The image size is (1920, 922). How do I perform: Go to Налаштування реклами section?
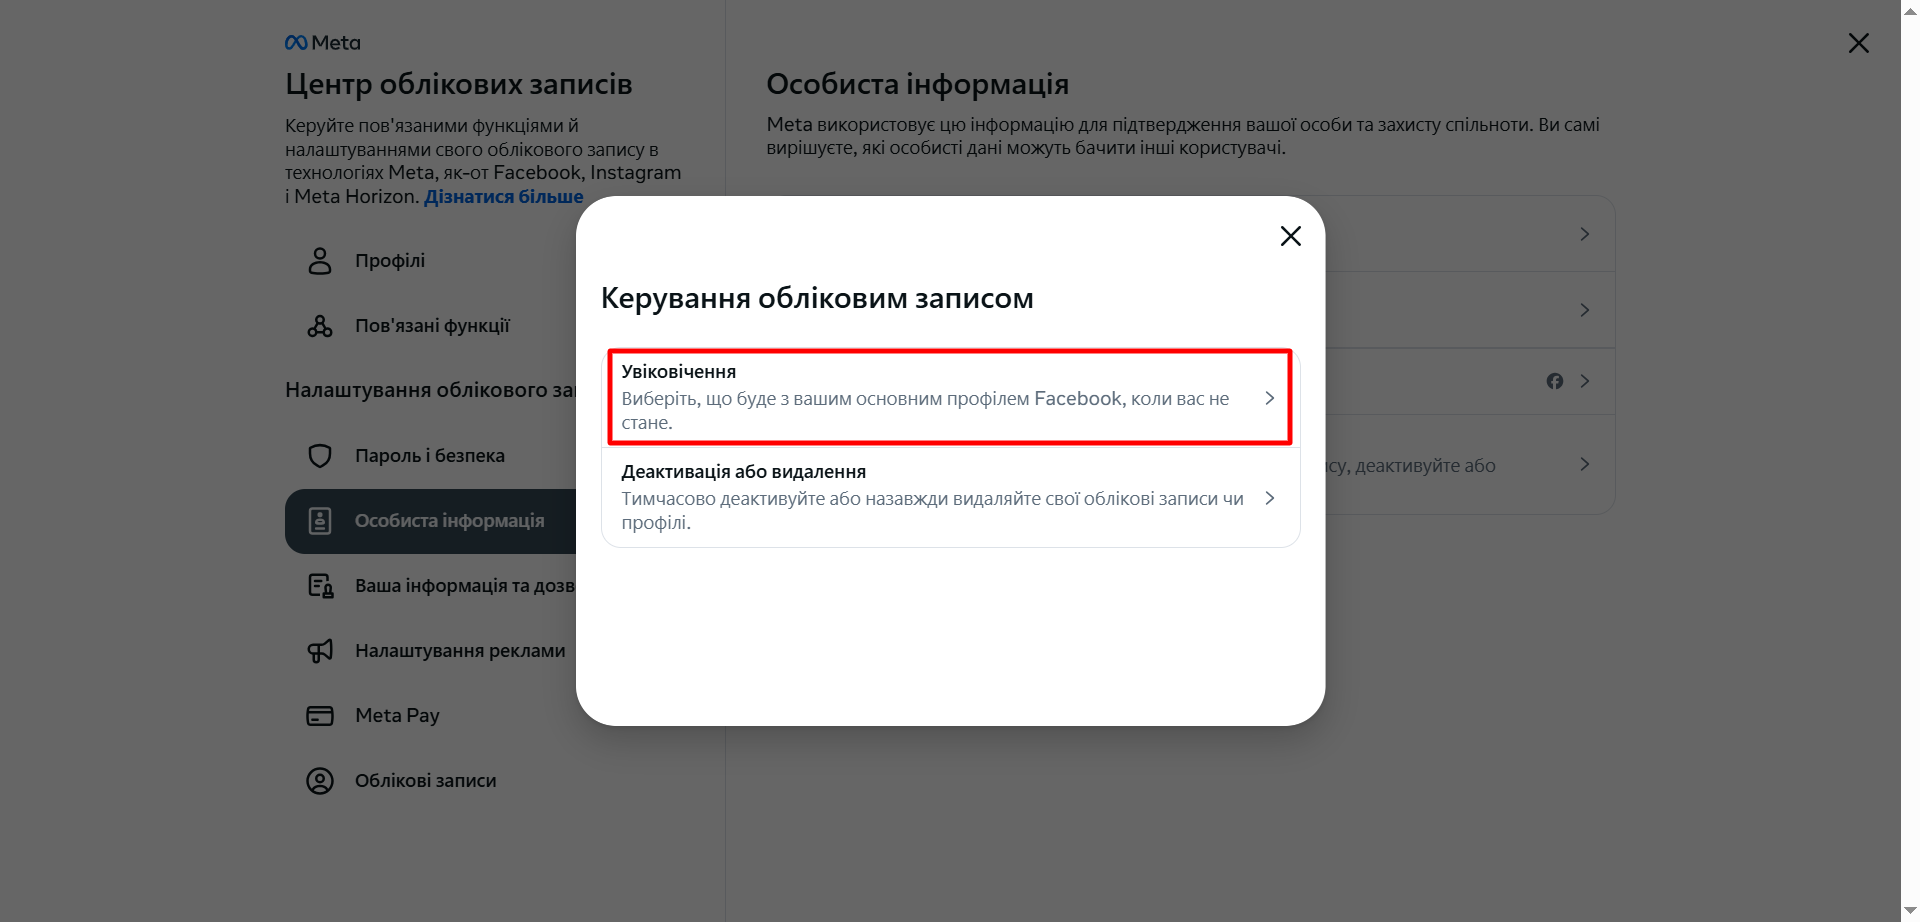coord(459,651)
